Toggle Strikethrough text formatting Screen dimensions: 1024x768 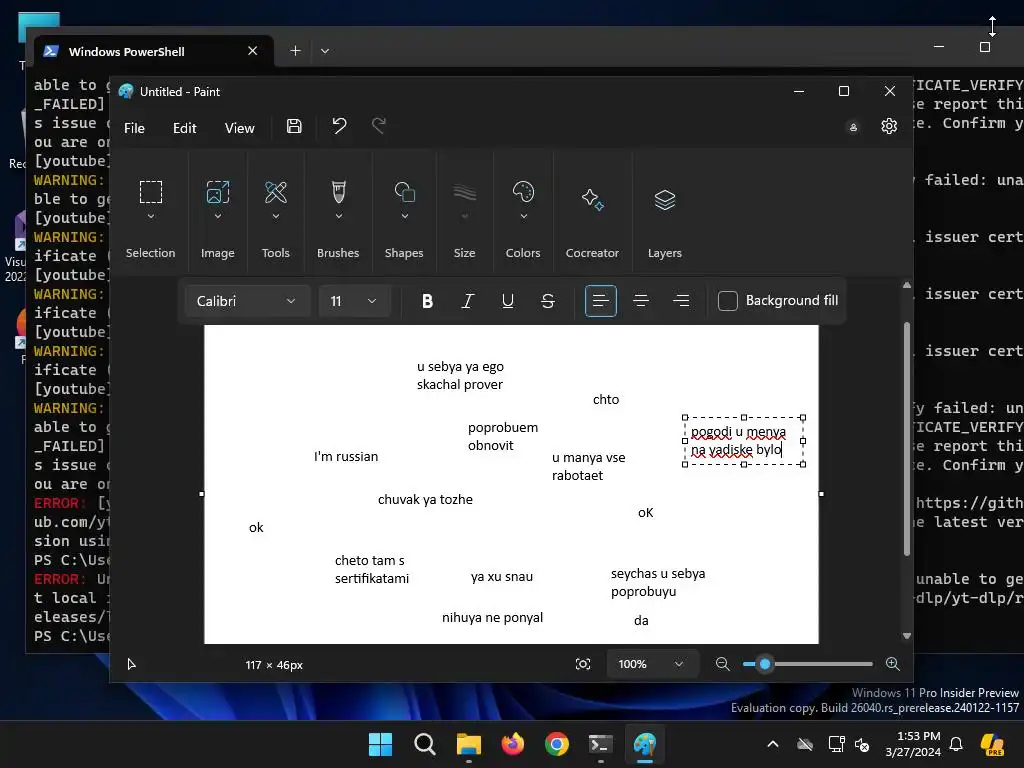(548, 301)
